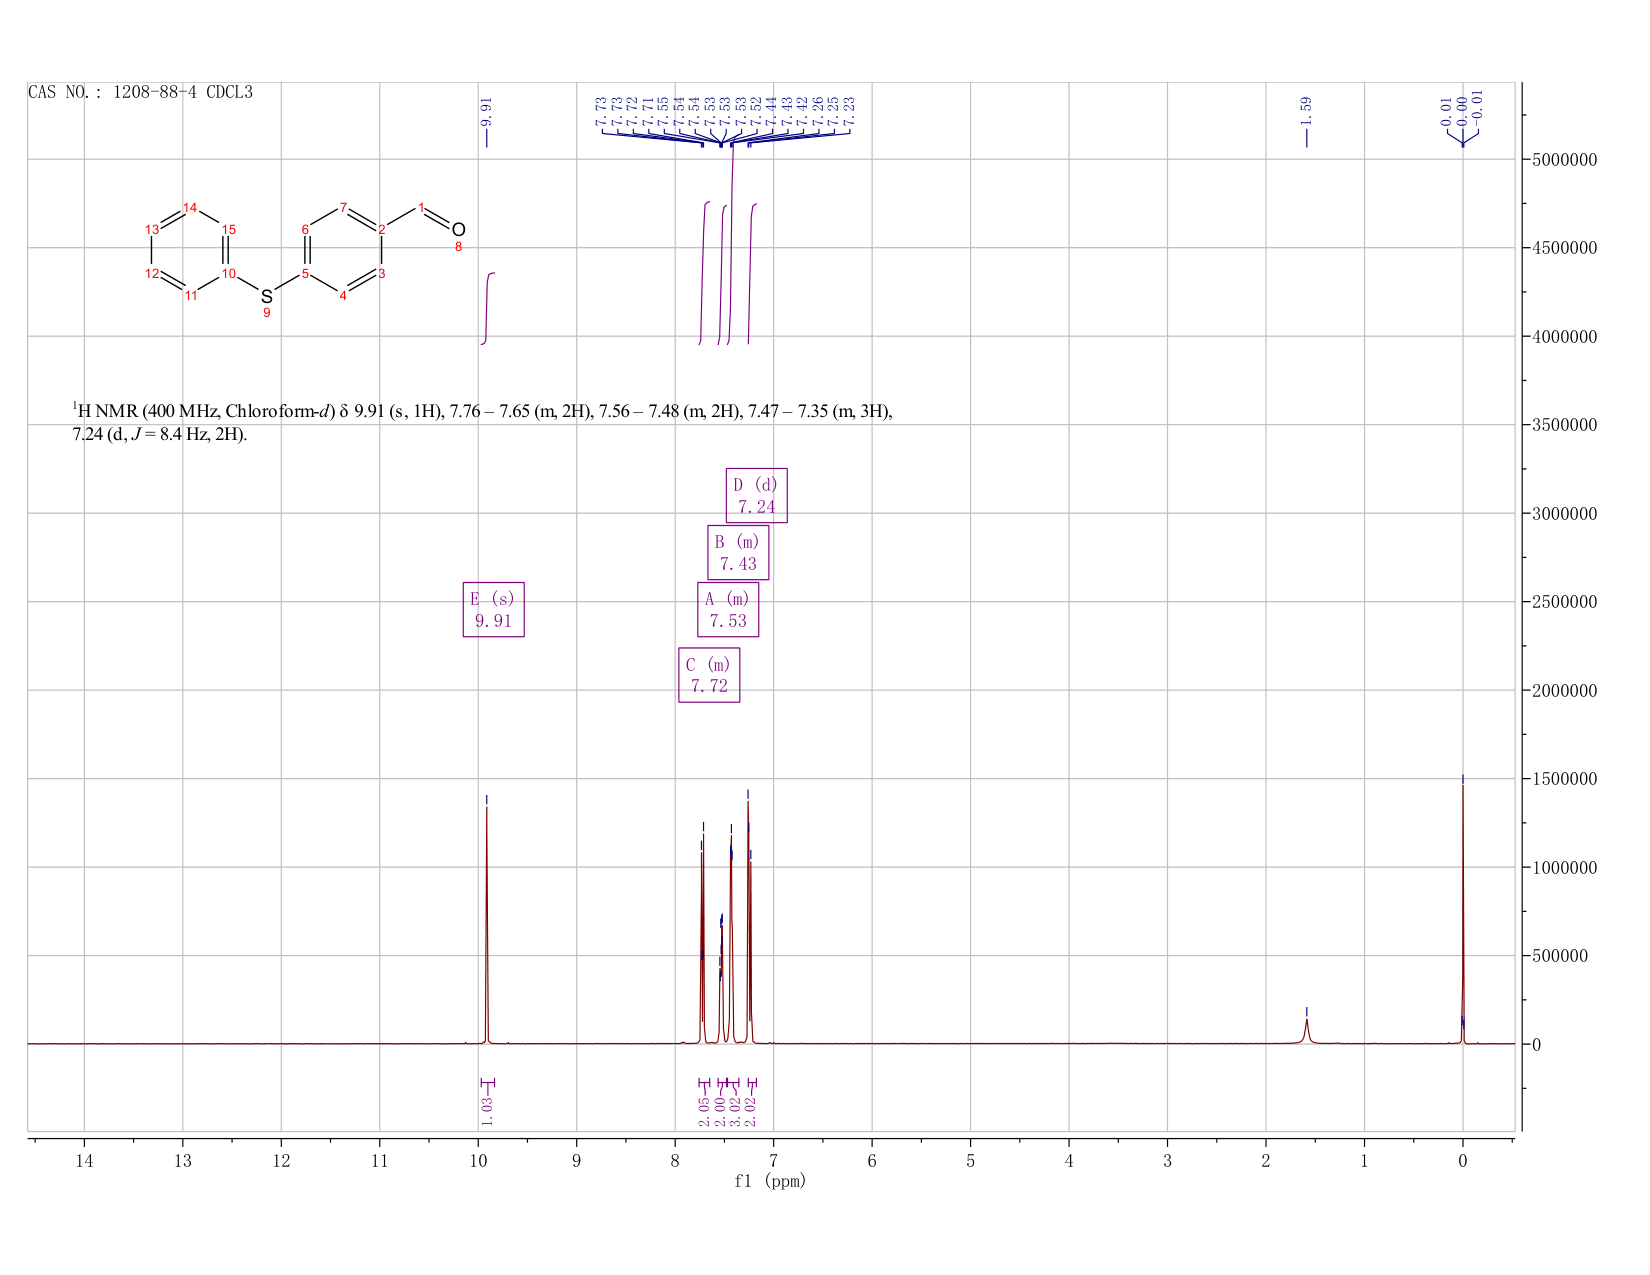Click the sulfur atom S in the structure
Screen dimensions: 1650x1275
(266, 296)
